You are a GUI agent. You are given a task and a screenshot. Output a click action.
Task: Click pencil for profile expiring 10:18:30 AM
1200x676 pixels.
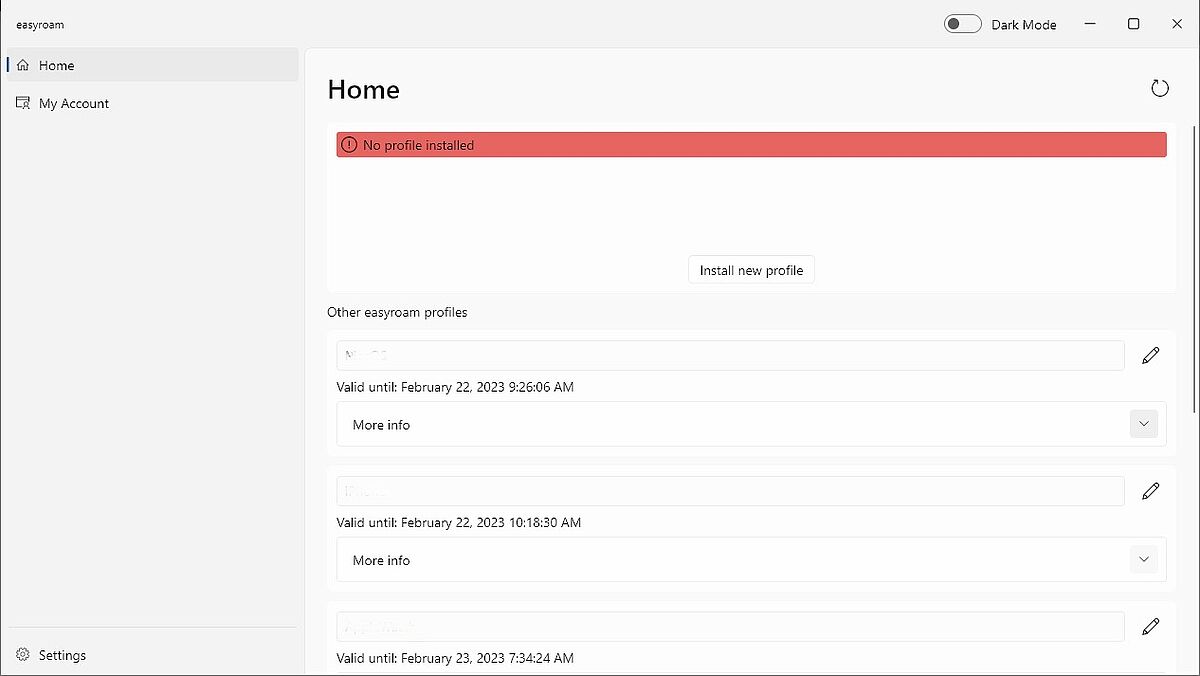[x=1151, y=491]
